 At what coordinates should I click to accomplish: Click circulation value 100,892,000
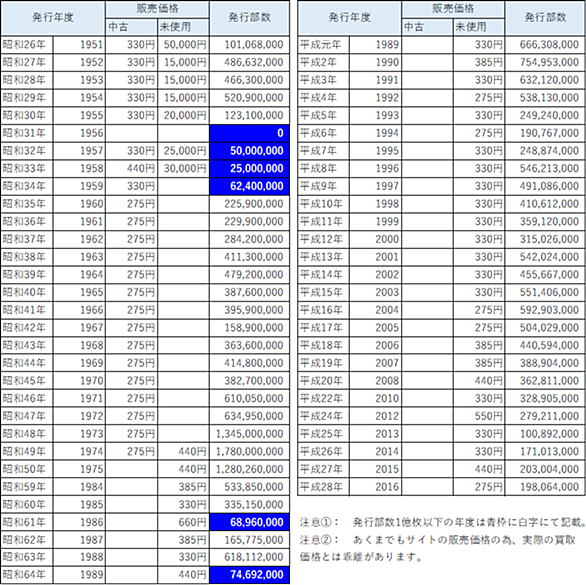point(545,434)
